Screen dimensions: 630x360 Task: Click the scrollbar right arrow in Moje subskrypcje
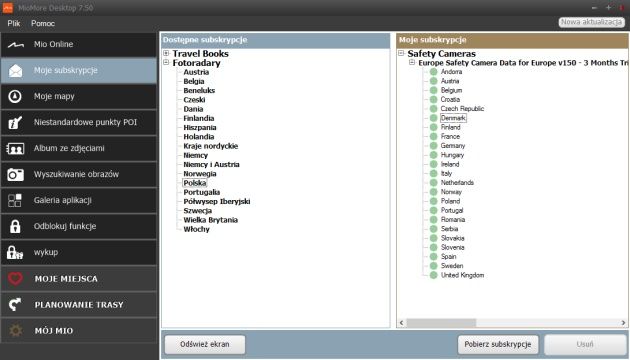click(x=623, y=323)
